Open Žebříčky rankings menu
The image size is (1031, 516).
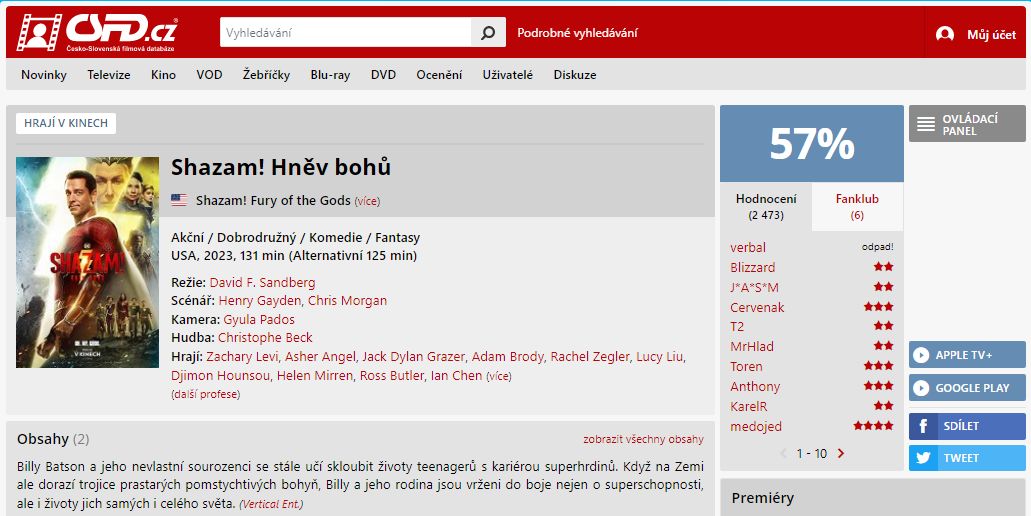point(266,75)
